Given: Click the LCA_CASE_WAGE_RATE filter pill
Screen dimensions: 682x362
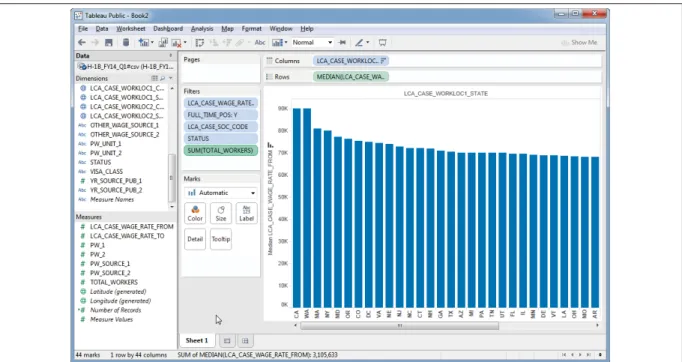Looking at the screenshot, I should coord(221,103).
